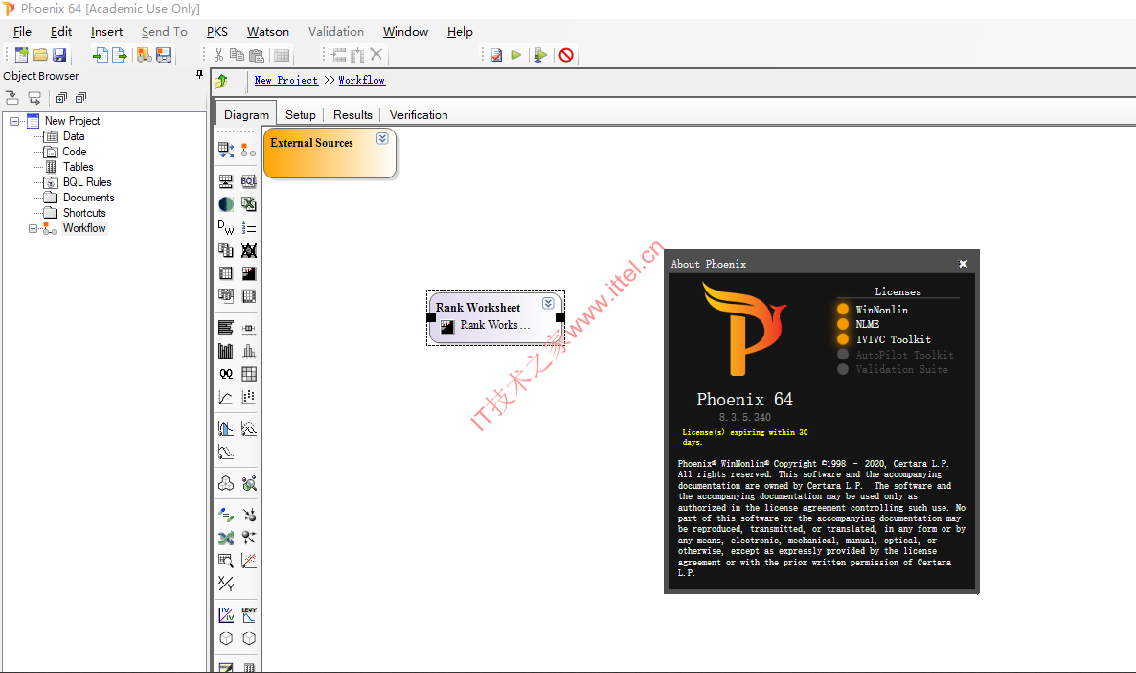
Task: Expand the External Sources chevron
Action: point(382,138)
